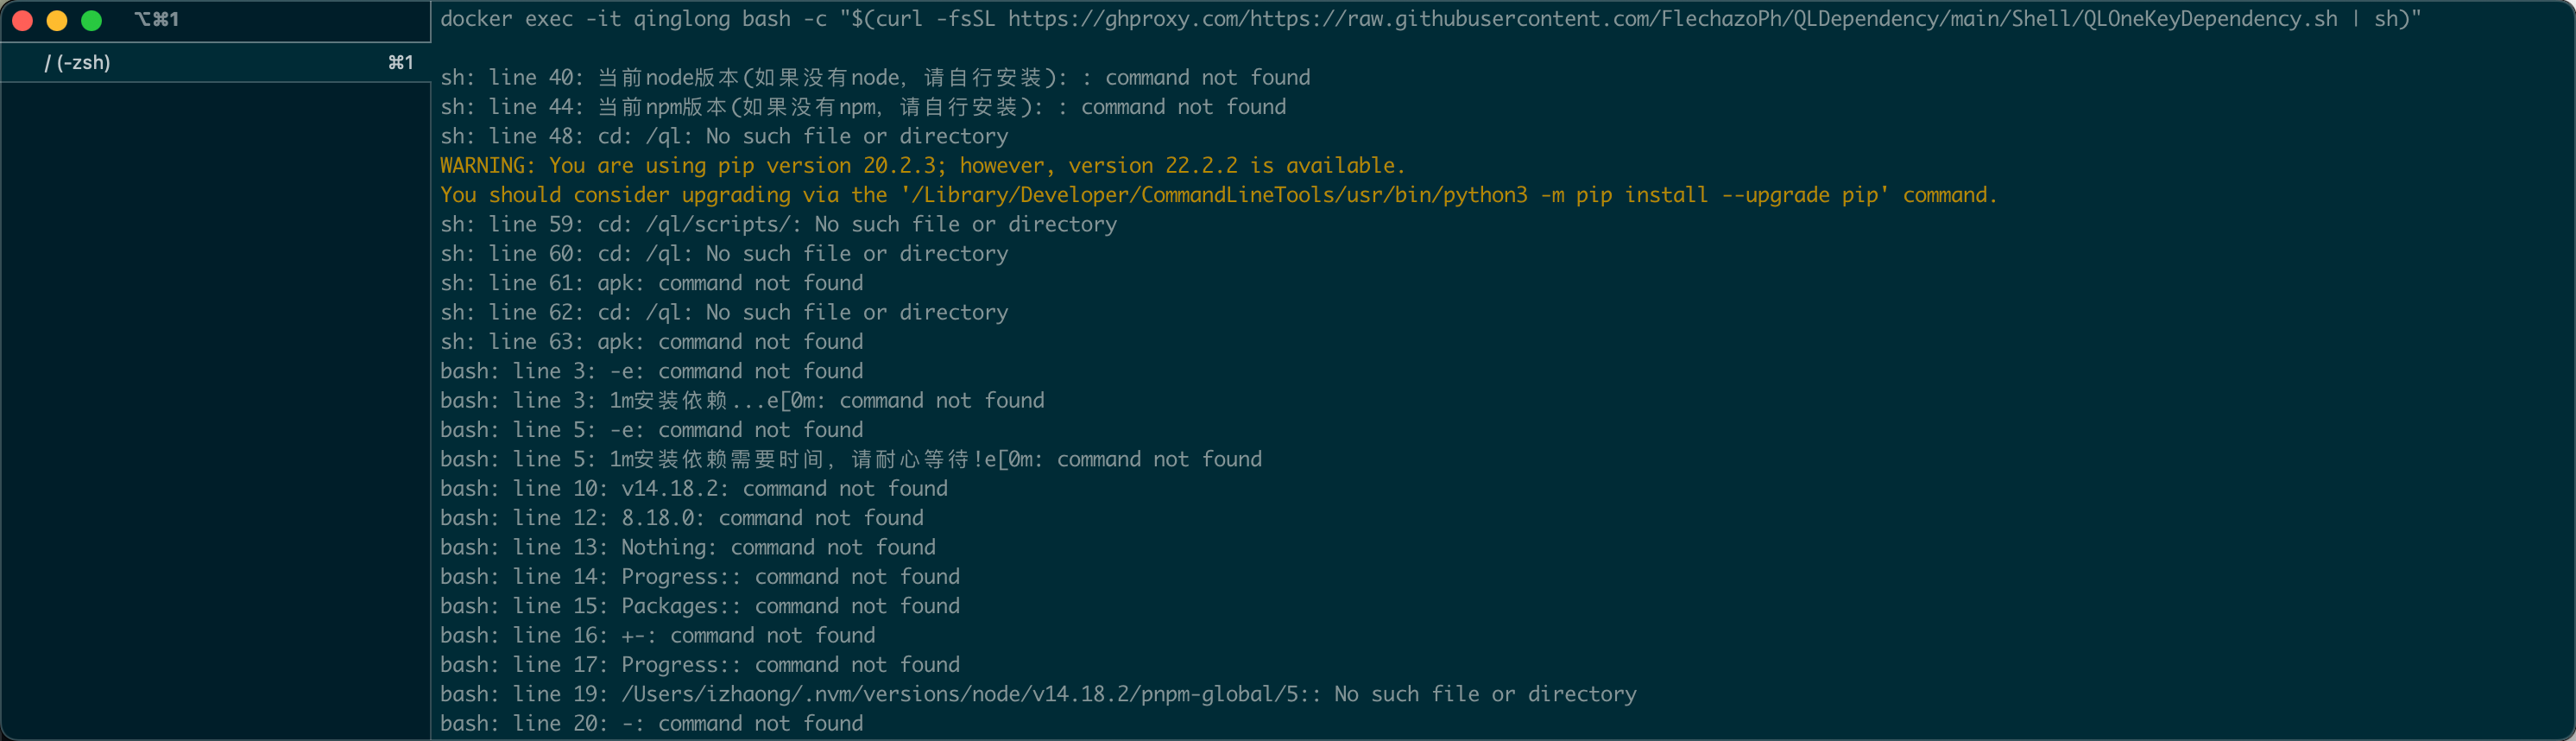Click the ⌥⌘1 window title label
The height and width of the screenshot is (741, 2576).
[x=157, y=19]
